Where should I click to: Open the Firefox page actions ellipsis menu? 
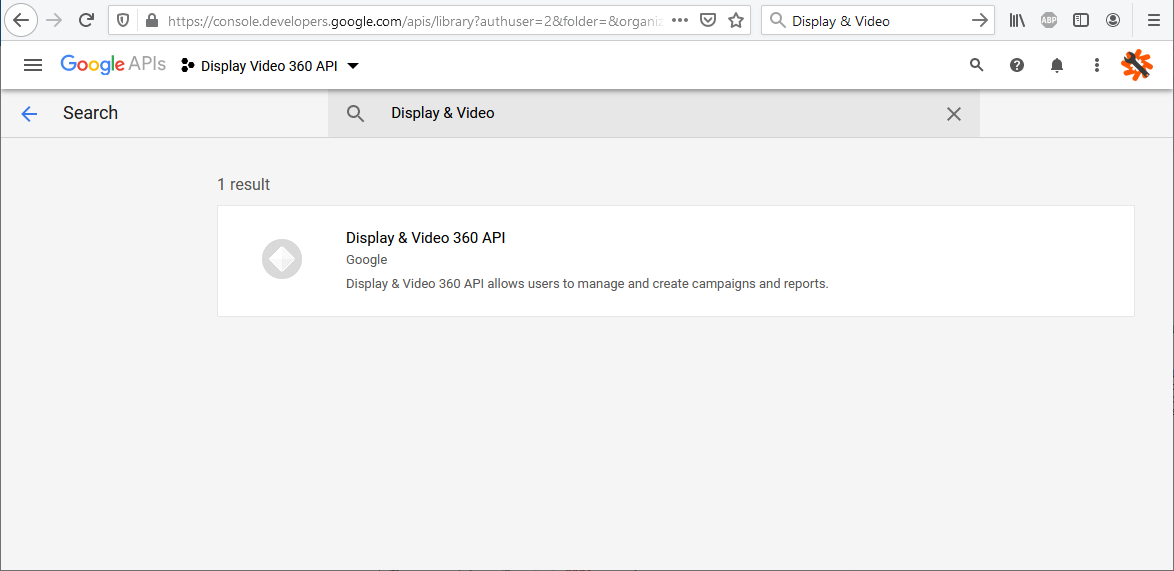tap(680, 20)
